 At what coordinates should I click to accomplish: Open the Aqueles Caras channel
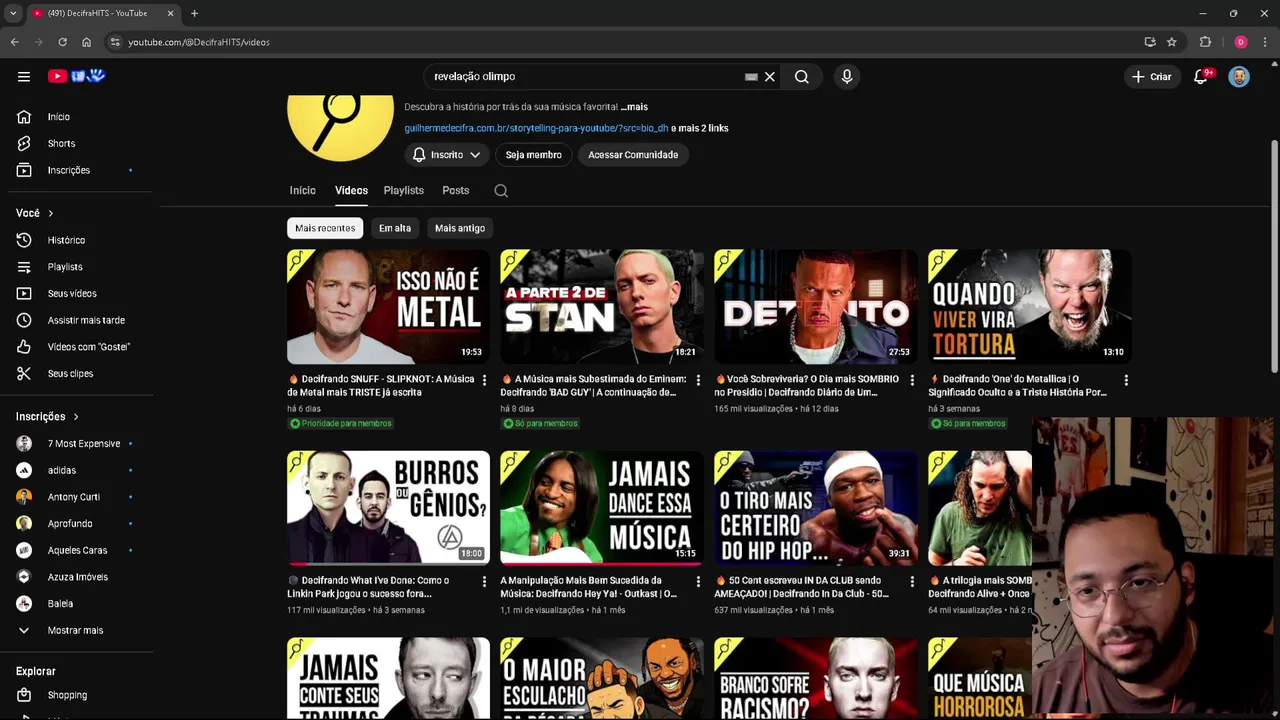tap(77, 550)
